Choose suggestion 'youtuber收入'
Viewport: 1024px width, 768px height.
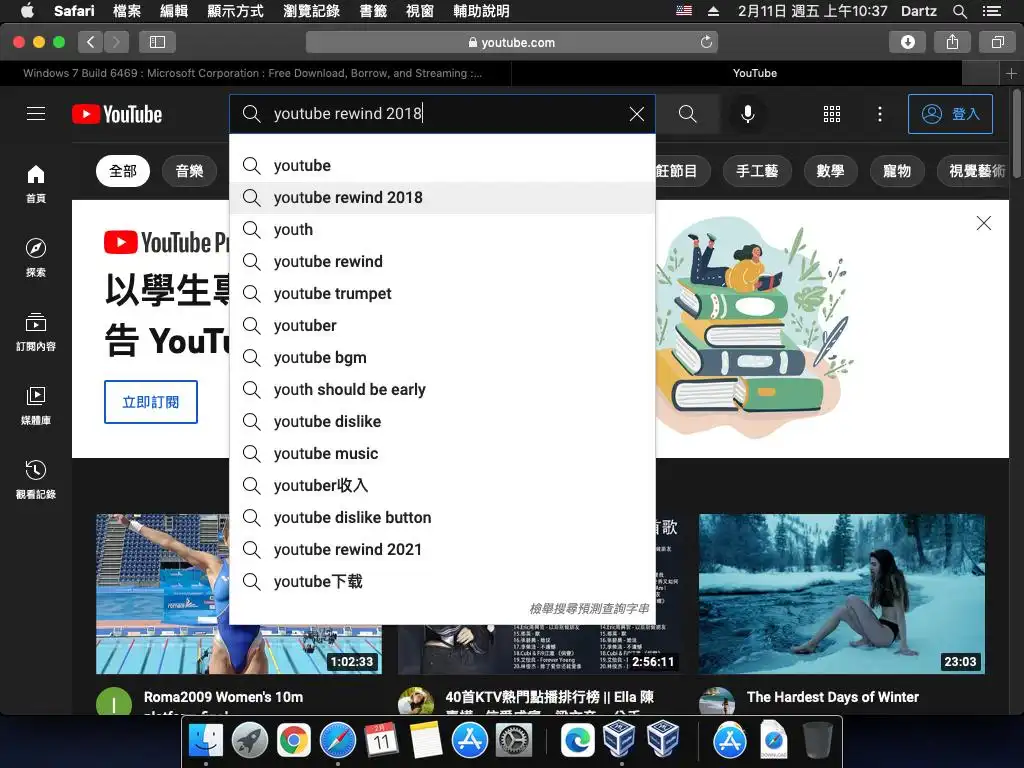click(443, 485)
